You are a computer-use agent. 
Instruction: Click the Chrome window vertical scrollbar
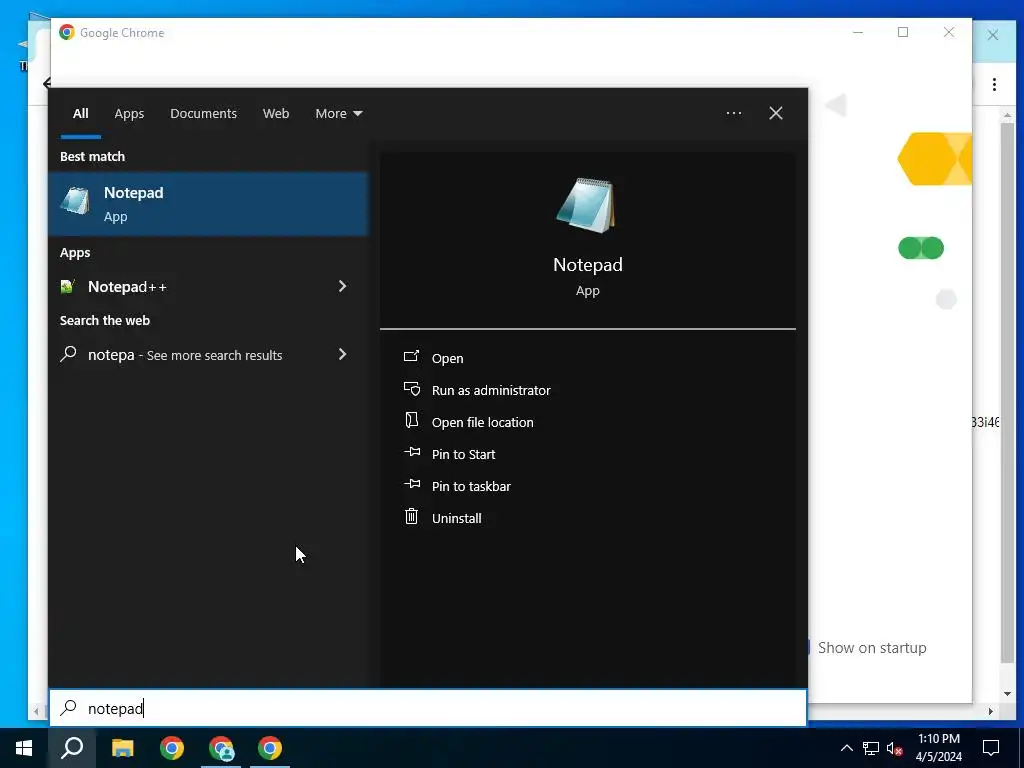1007,392
